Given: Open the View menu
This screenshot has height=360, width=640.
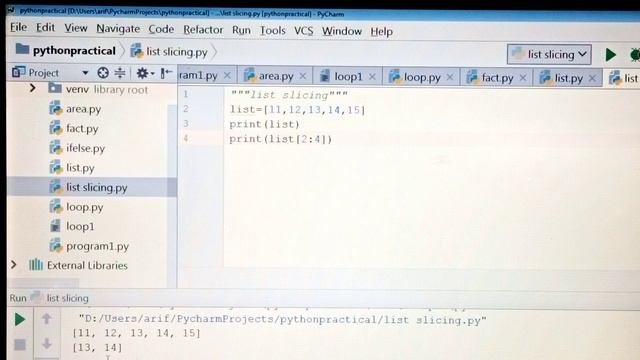Looking at the screenshot, I should click(76, 28).
